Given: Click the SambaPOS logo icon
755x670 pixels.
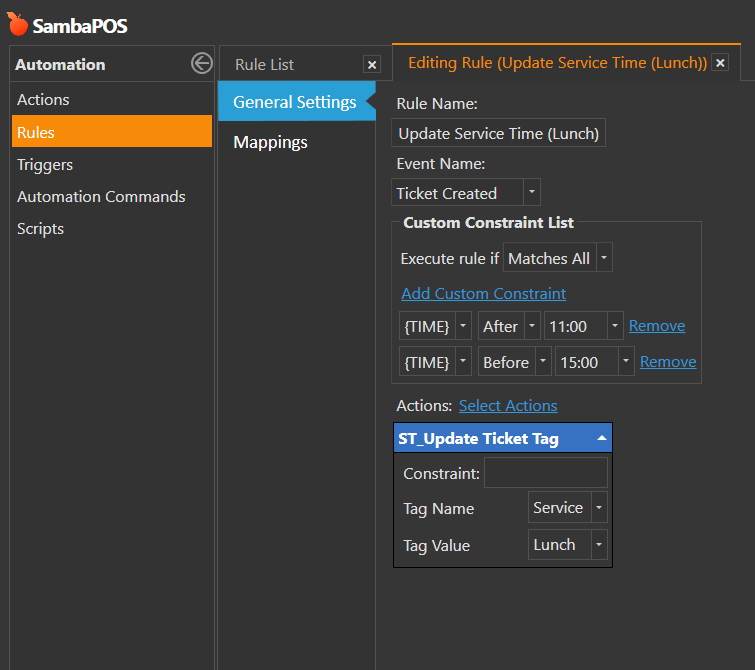Looking at the screenshot, I should tap(17, 24).
